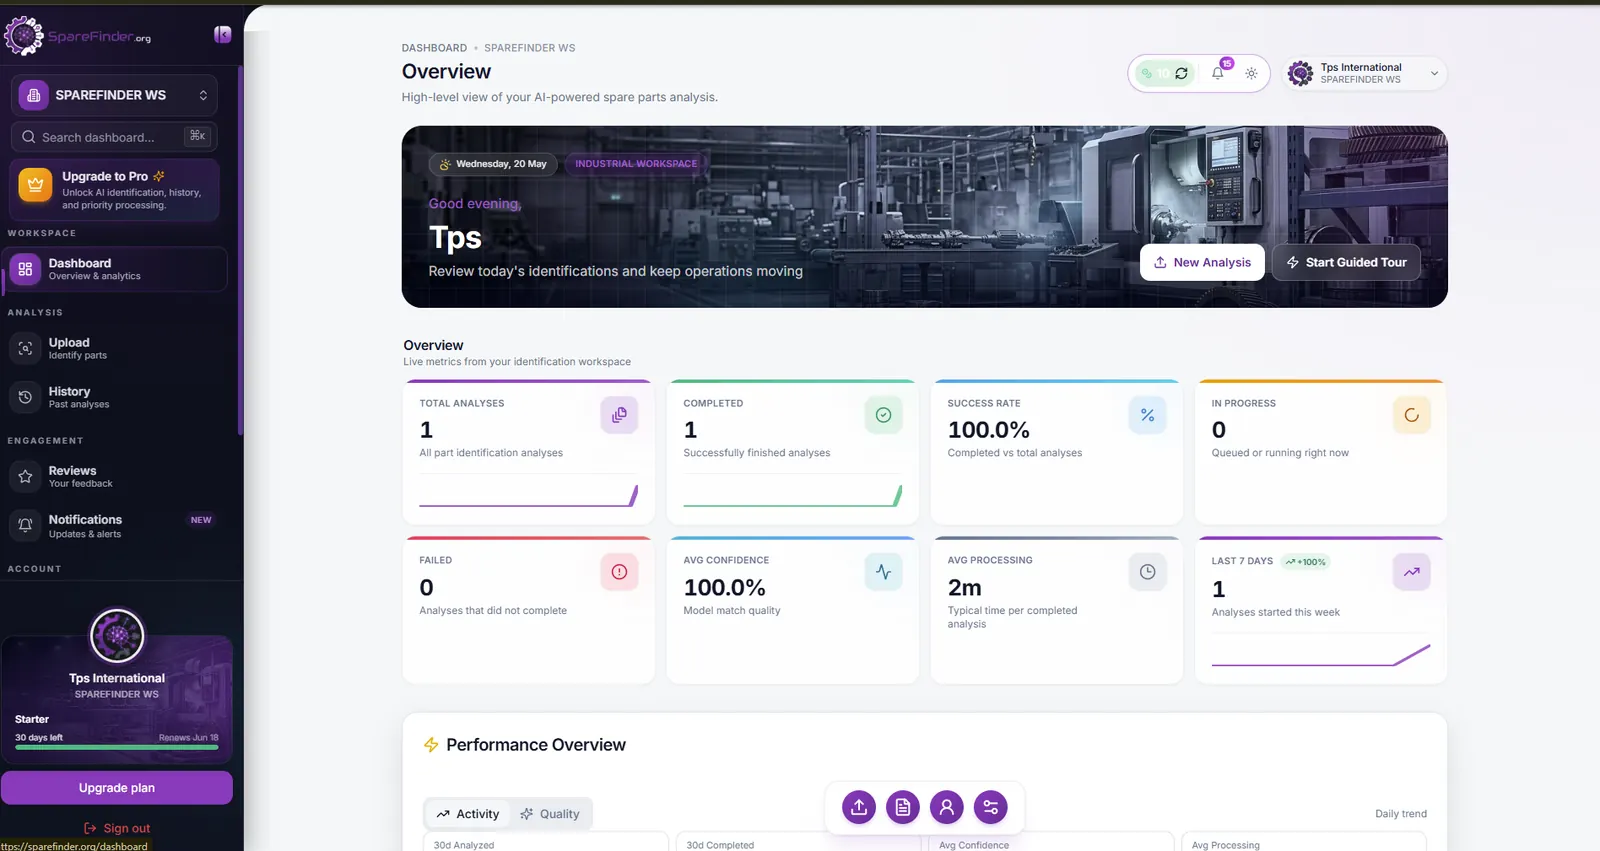Screen dimensions: 1600x851
Task: Click the NEW badge beside Notifications
Action: 201,520
